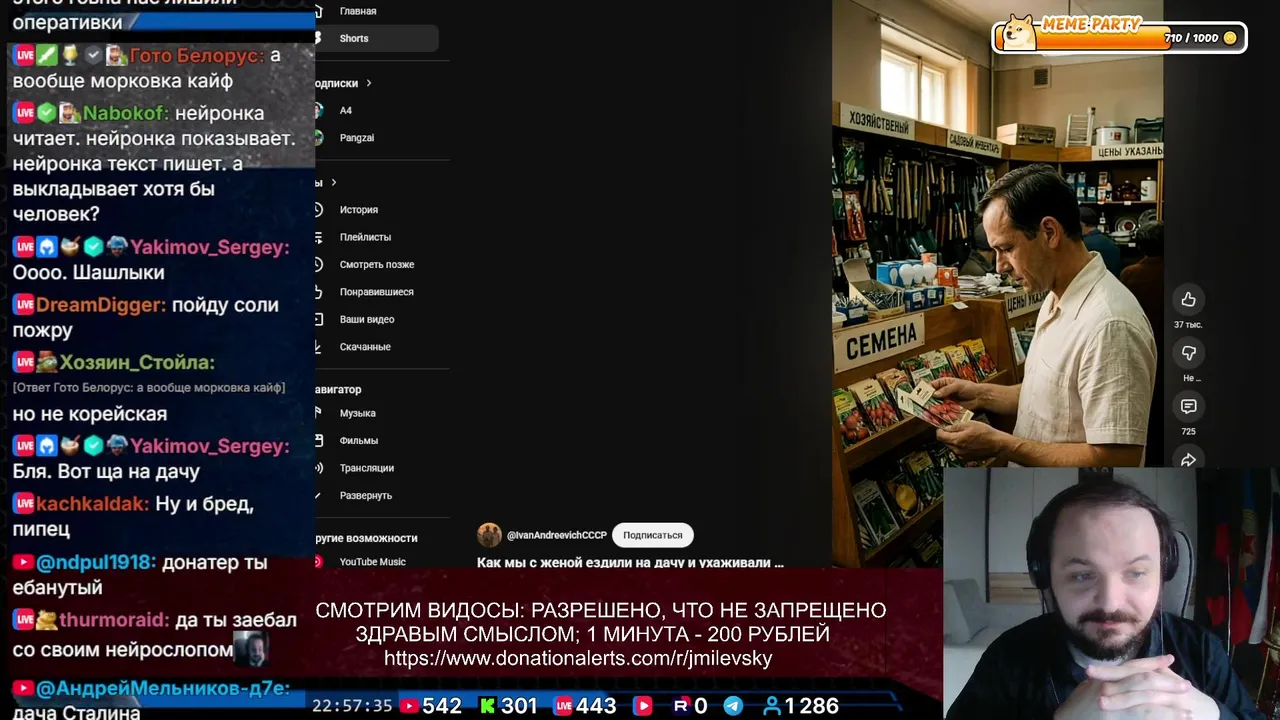The width and height of the screenshot is (1280, 720).
Task: Click chat message Оооо. Шашлыки
Action: coord(88,272)
